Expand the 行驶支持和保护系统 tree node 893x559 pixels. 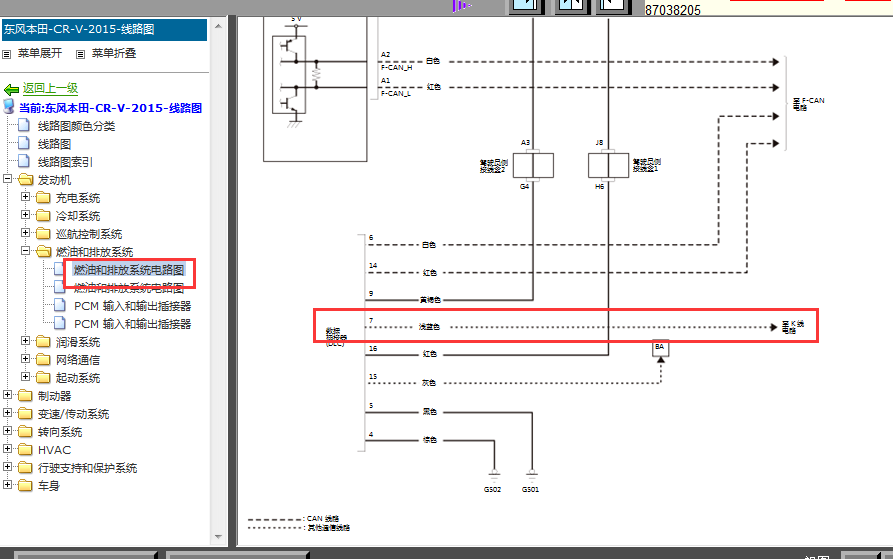pos(7,466)
